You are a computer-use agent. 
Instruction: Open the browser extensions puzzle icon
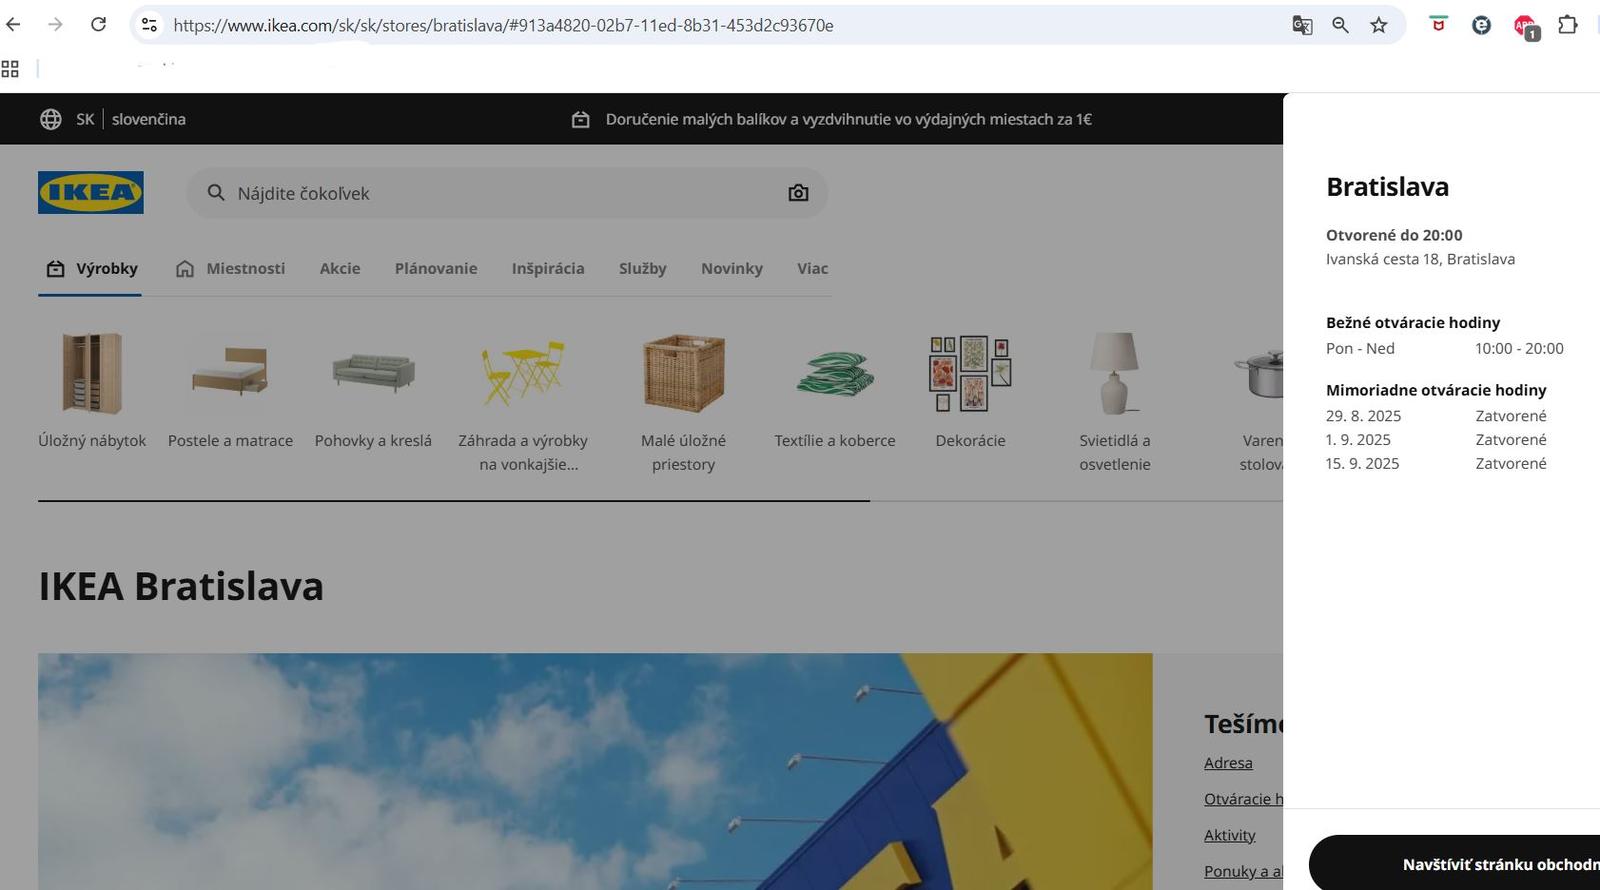1567,25
